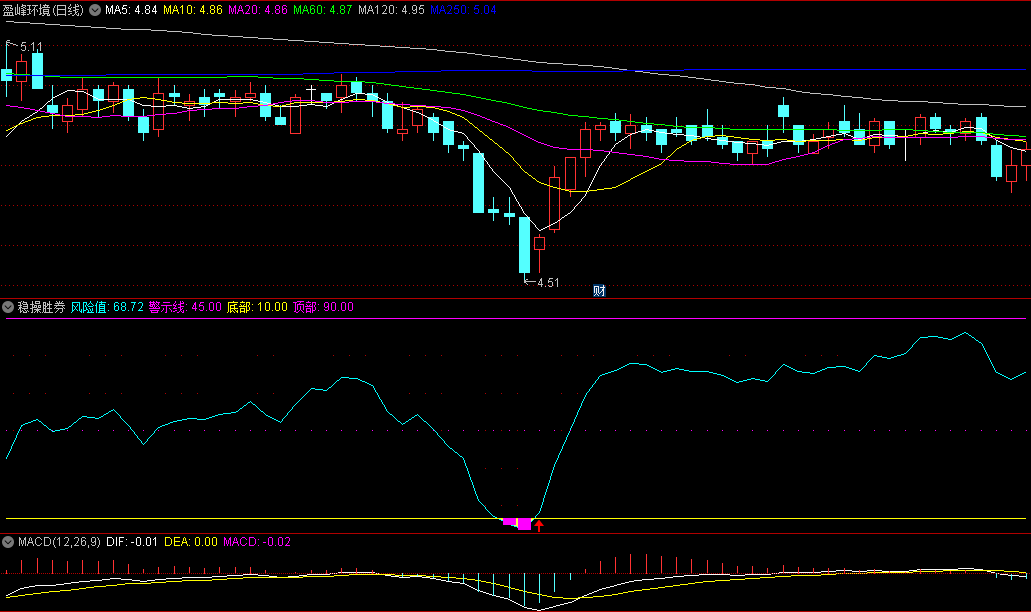Click the 警示线: 45.00 readout
This screenshot has width=1031, height=612.
click(185, 307)
